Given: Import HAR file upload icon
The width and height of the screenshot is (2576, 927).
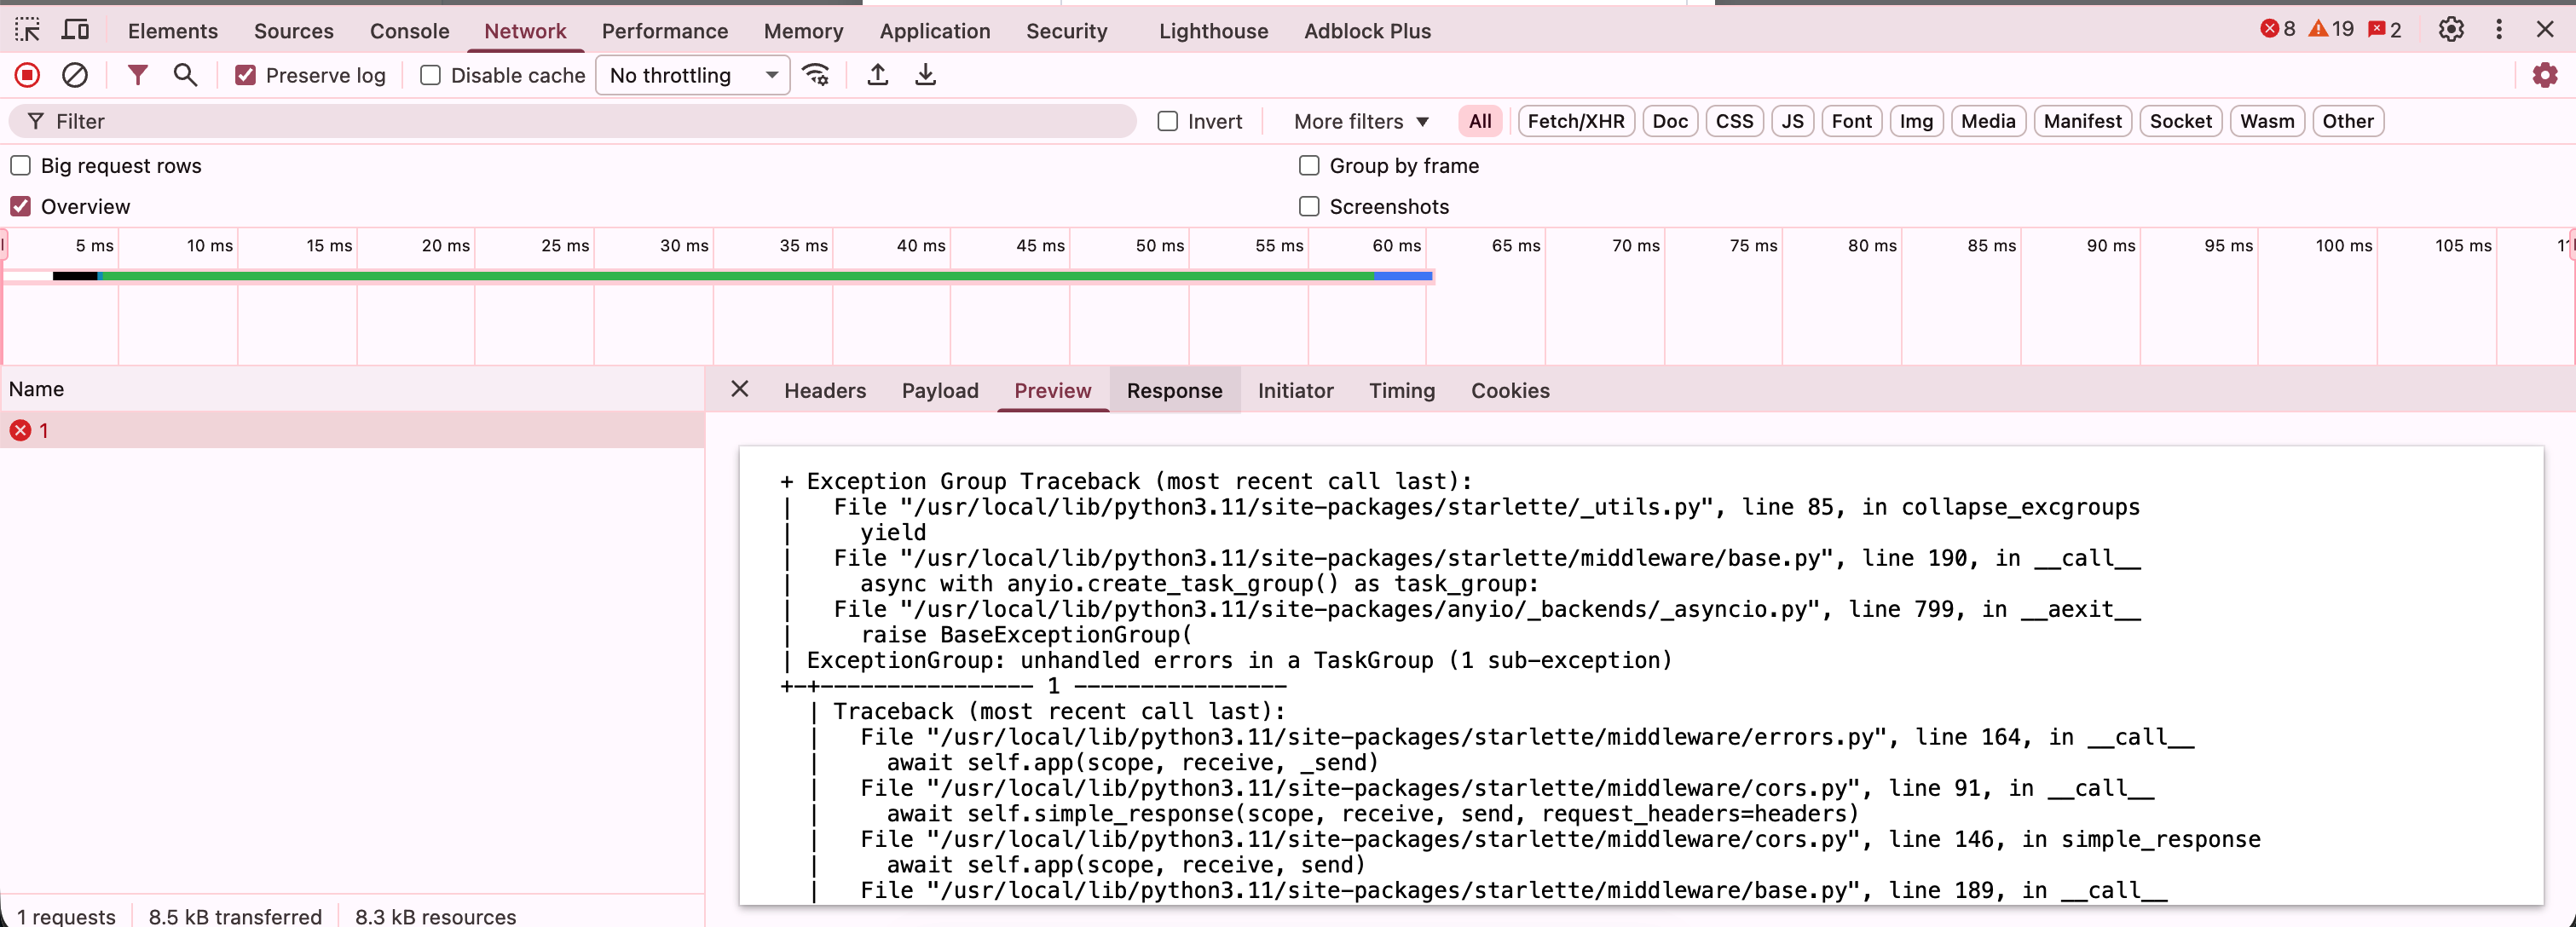Looking at the screenshot, I should point(877,75).
